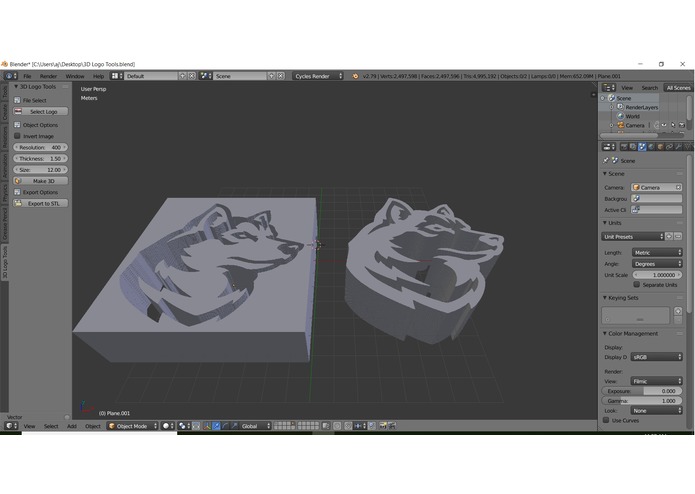Collapse the Color Management panel
This screenshot has width=695, height=494.
[605, 333]
